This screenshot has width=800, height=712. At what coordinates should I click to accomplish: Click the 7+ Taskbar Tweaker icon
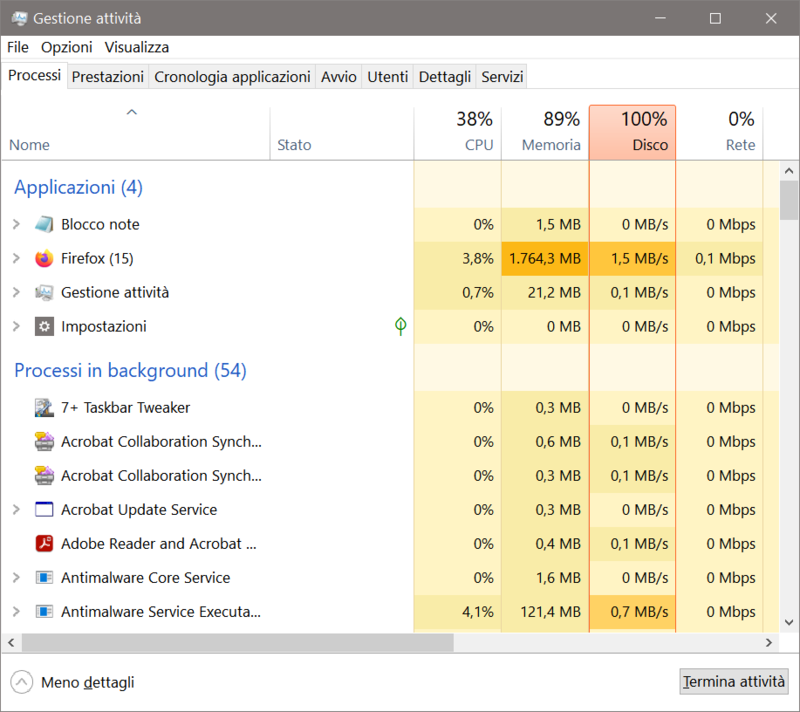(44, 408)
